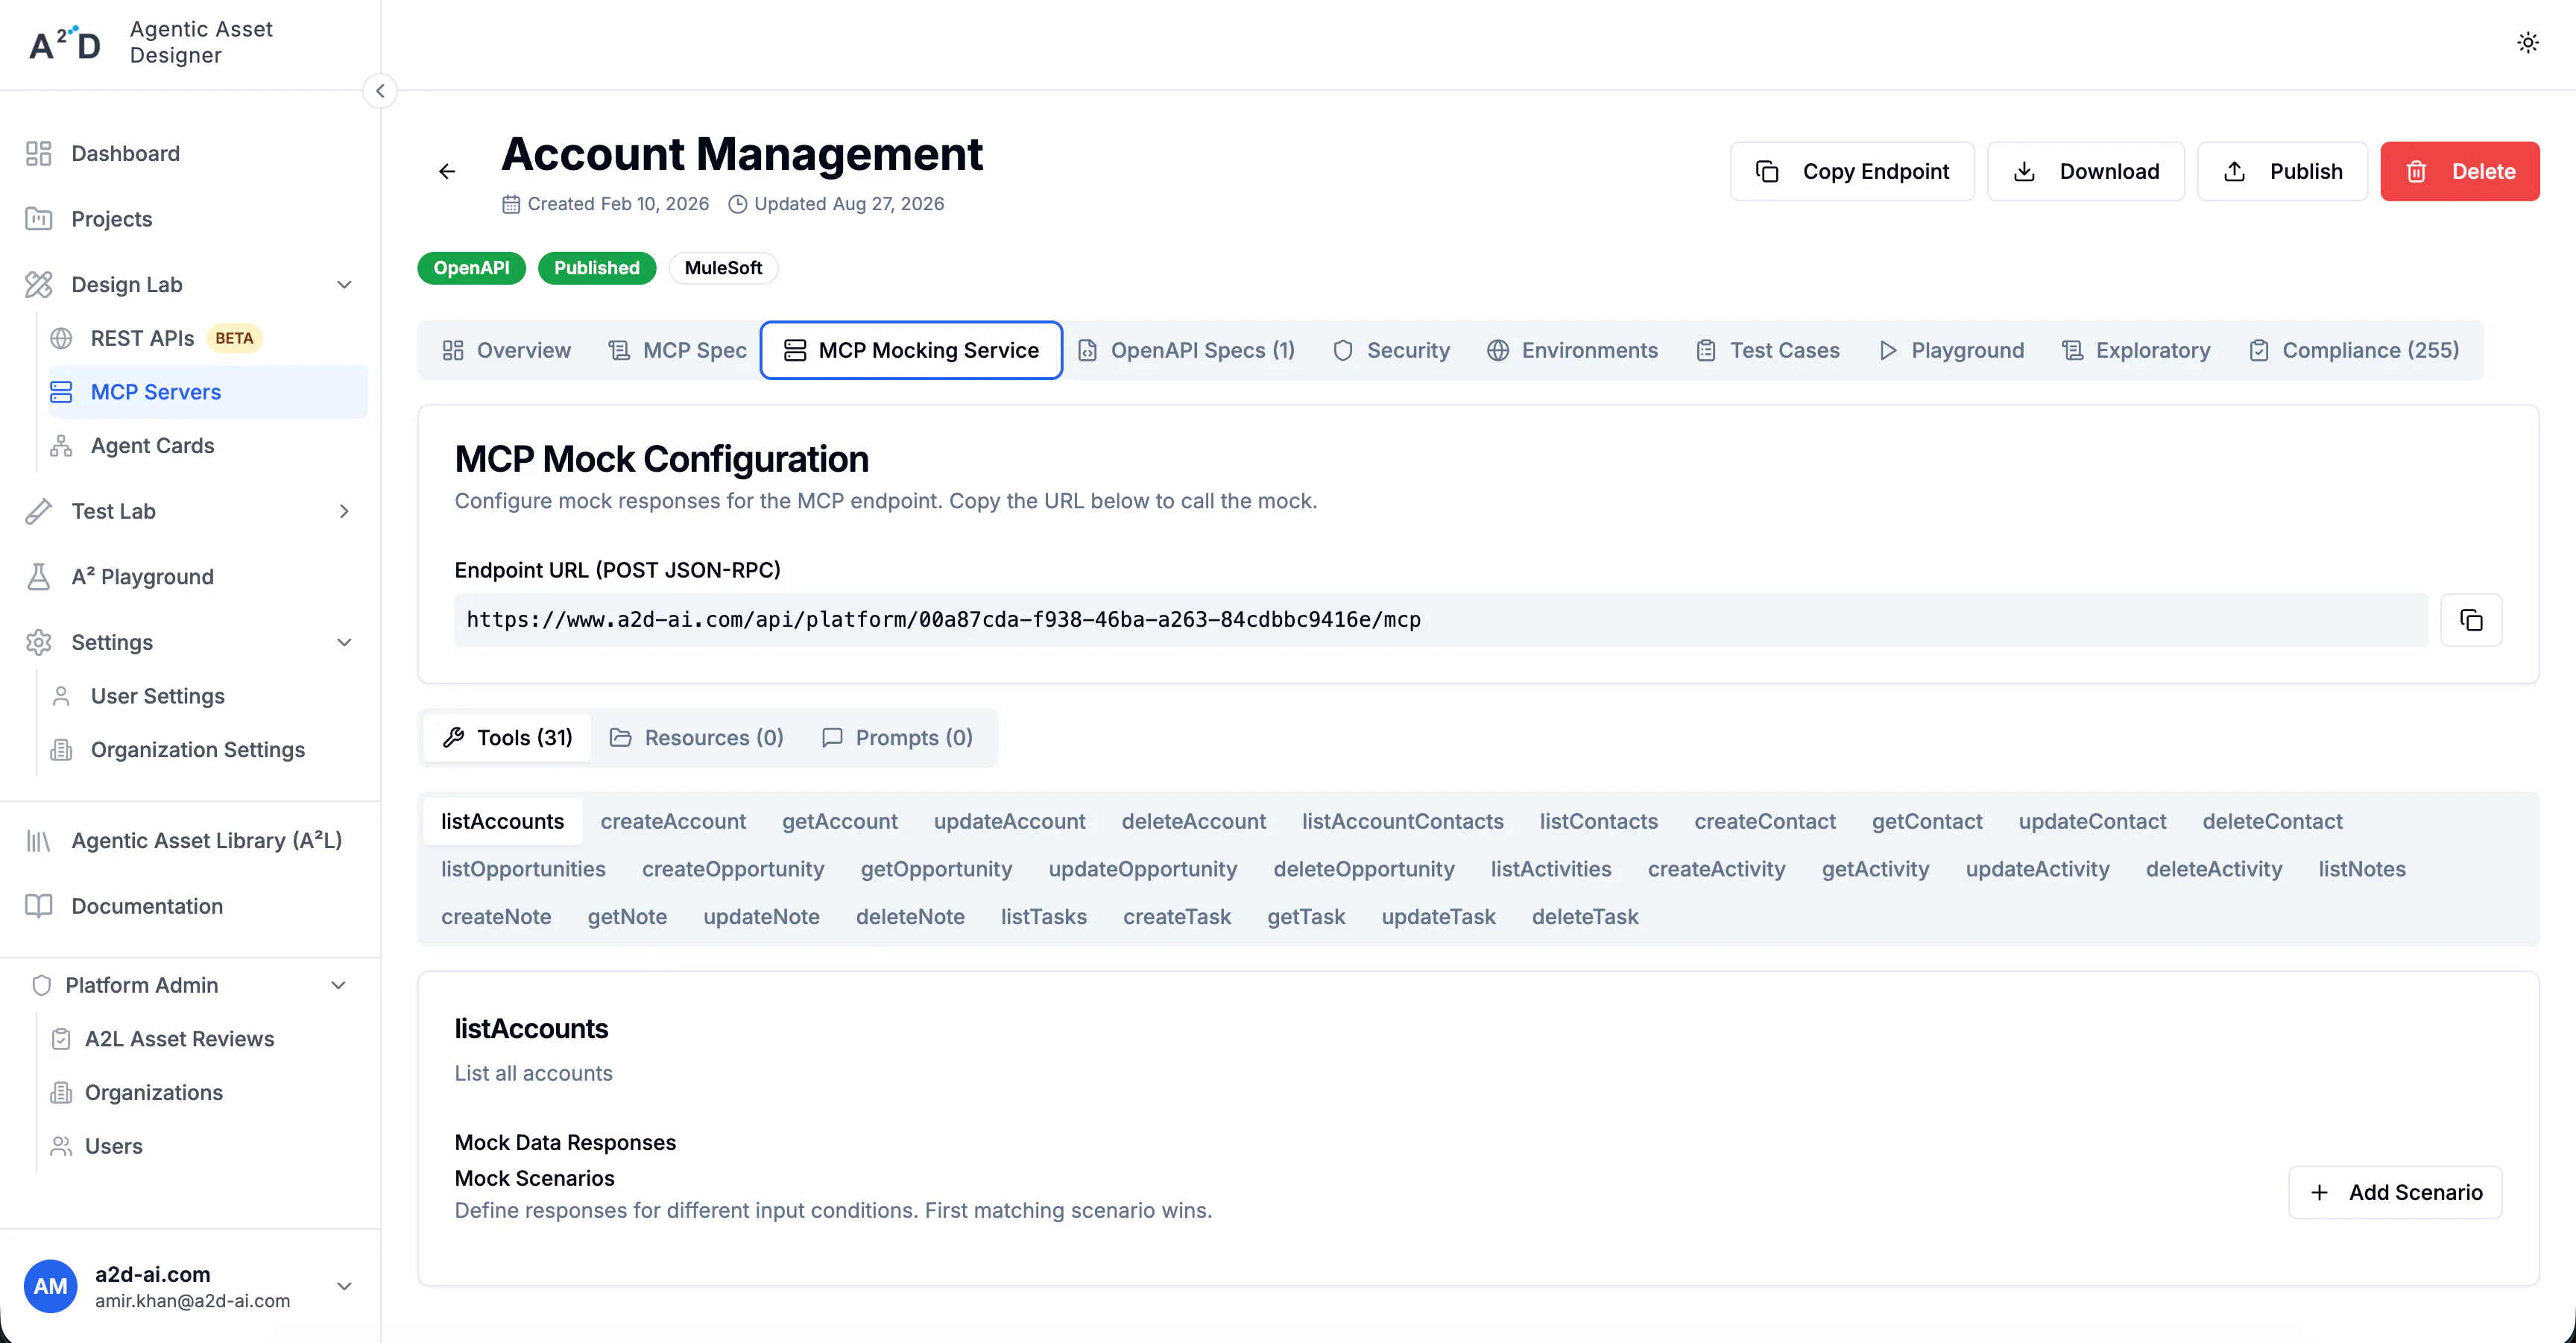Image resolution: width=2576 pixels, height=1343 pixels.
Task: Click the REST APIs globe icon
Action: pyautogui.click(x=61, y=338)
